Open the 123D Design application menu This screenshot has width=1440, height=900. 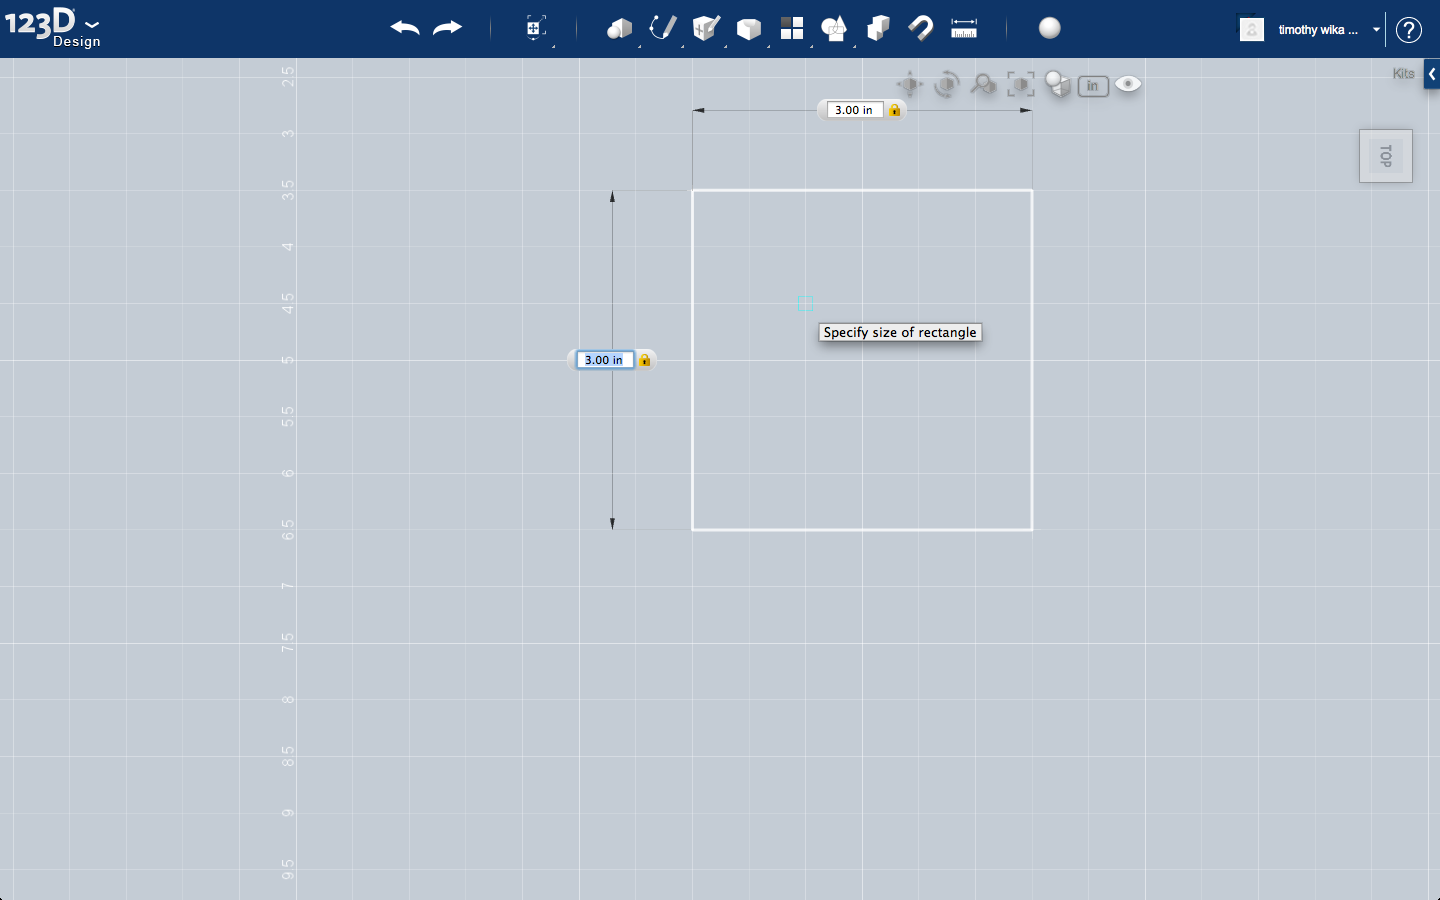[52, 27]
